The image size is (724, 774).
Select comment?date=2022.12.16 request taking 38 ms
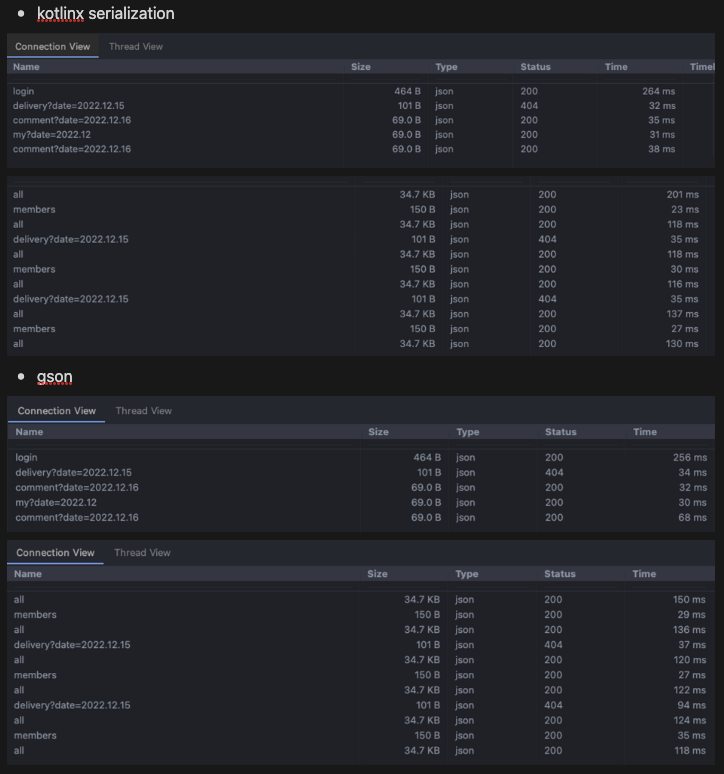click(x=360, y=149)
